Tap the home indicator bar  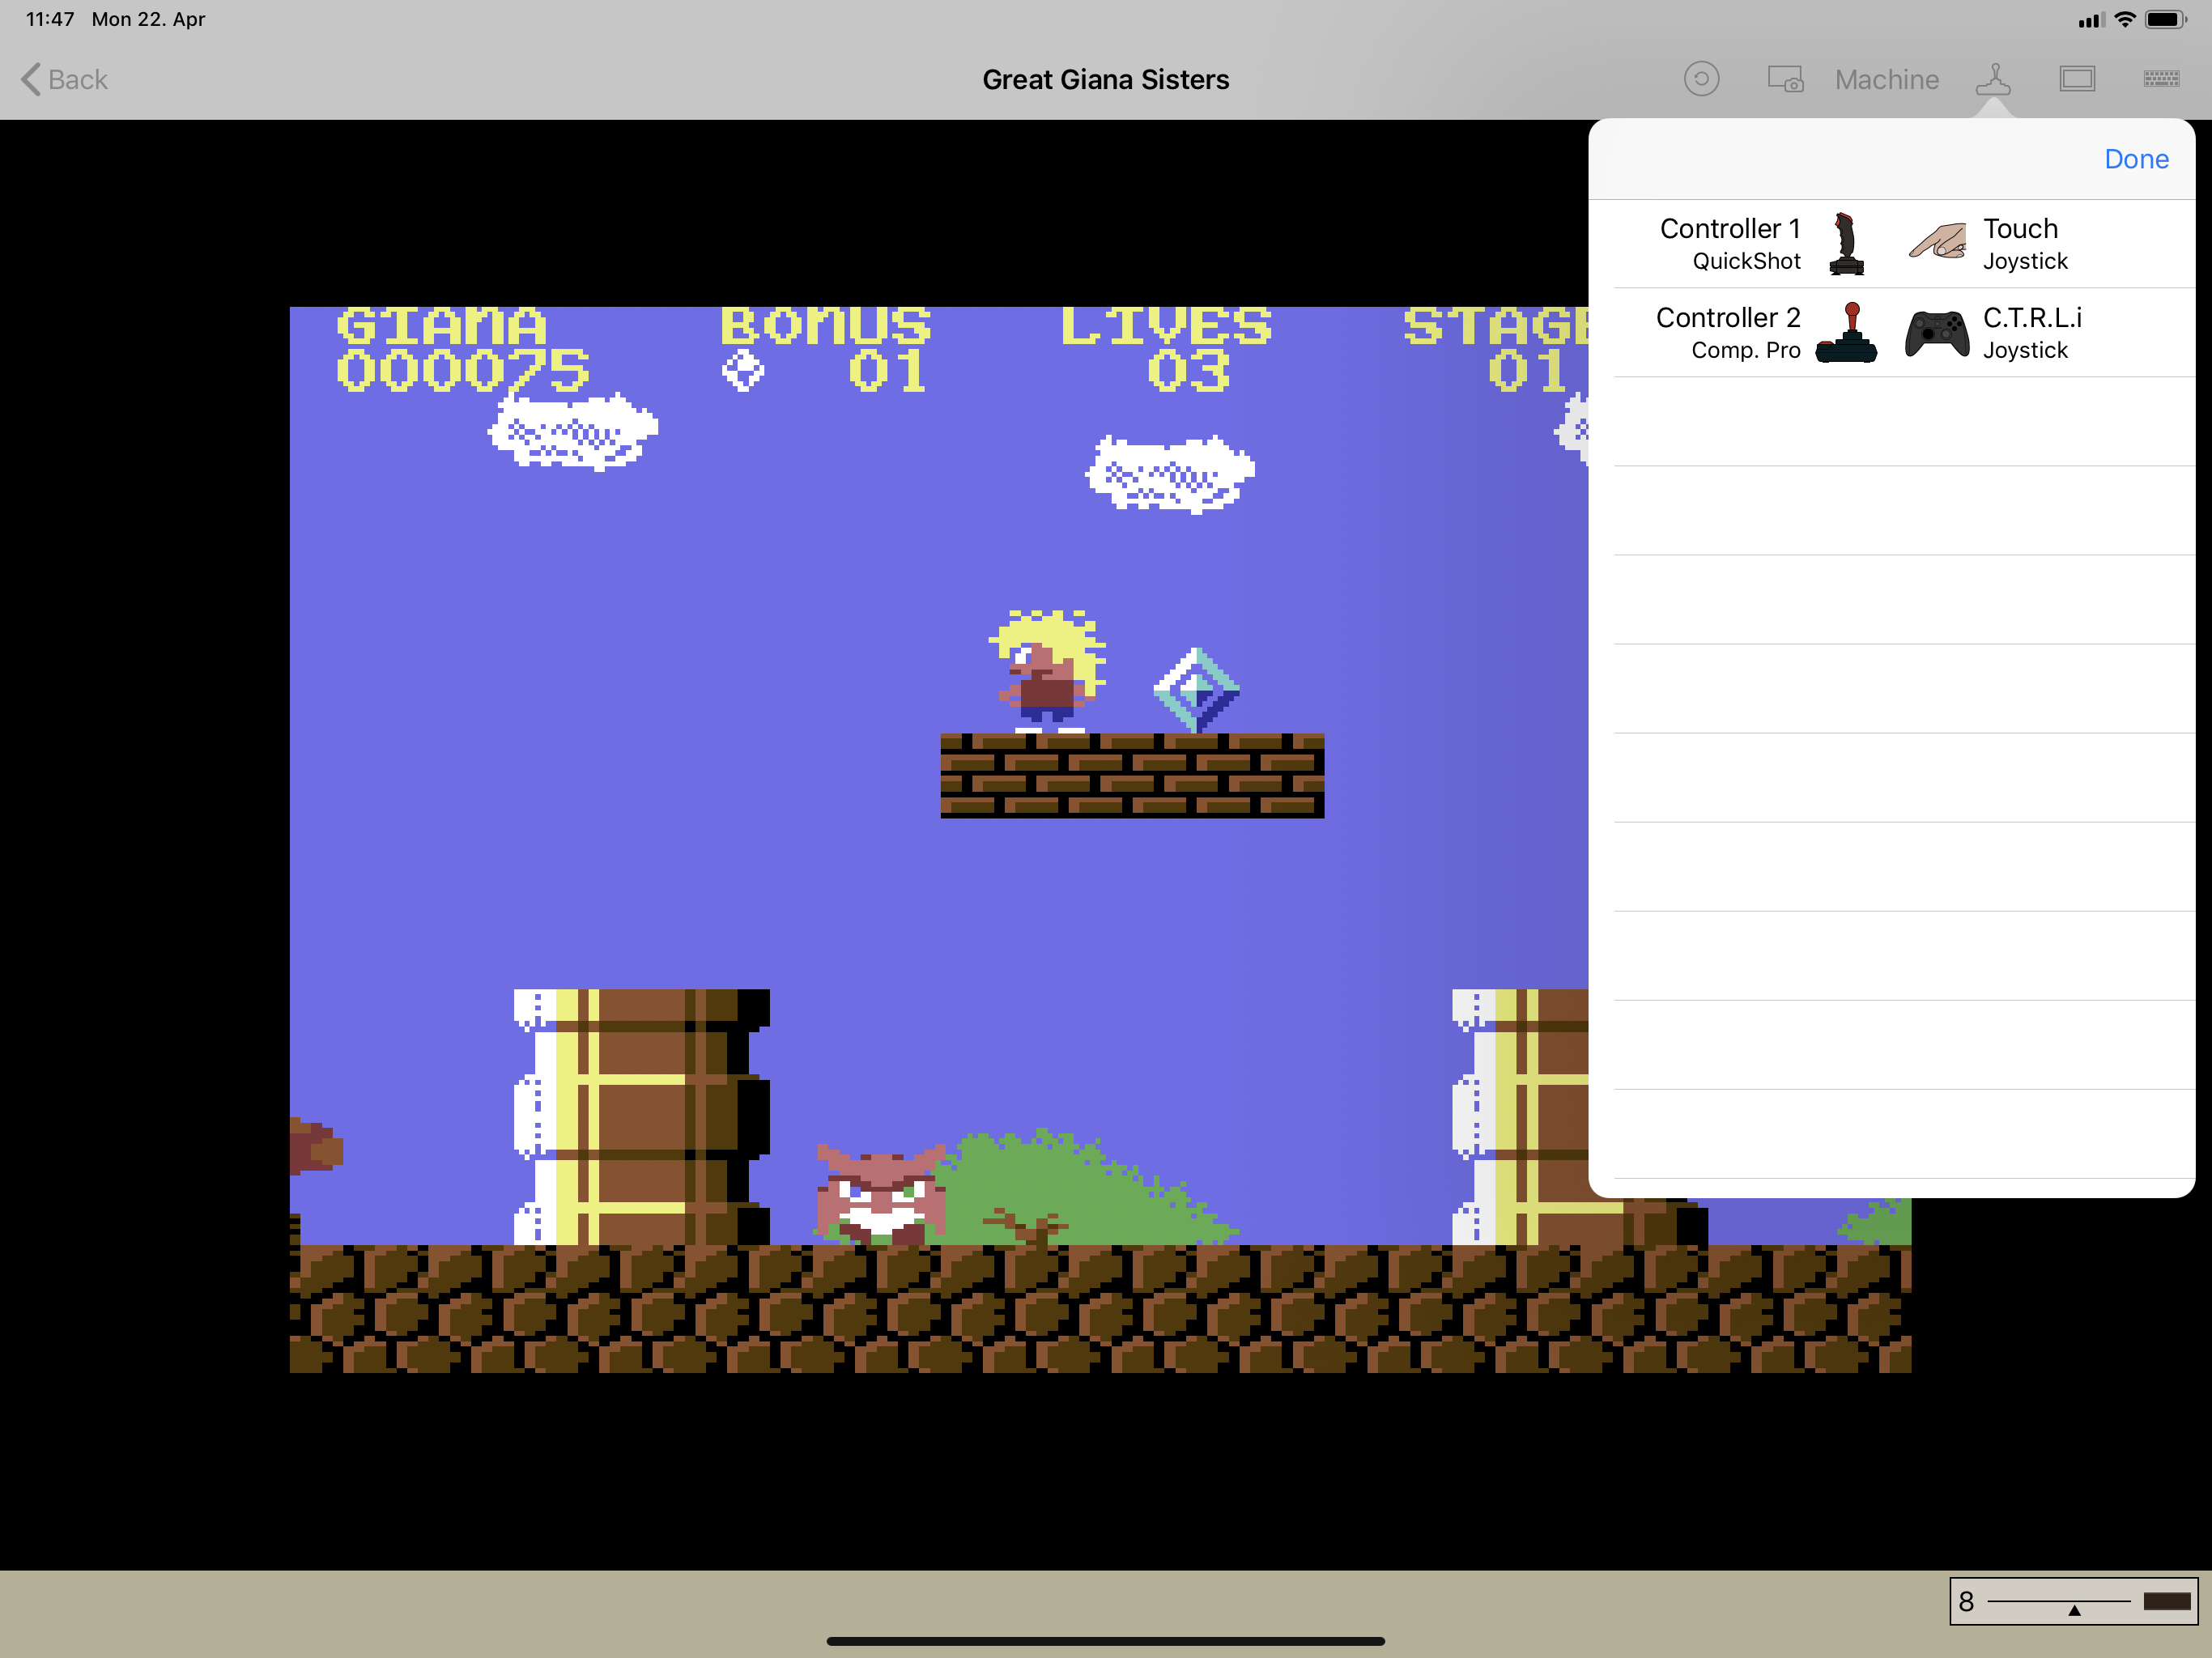1105,1641
